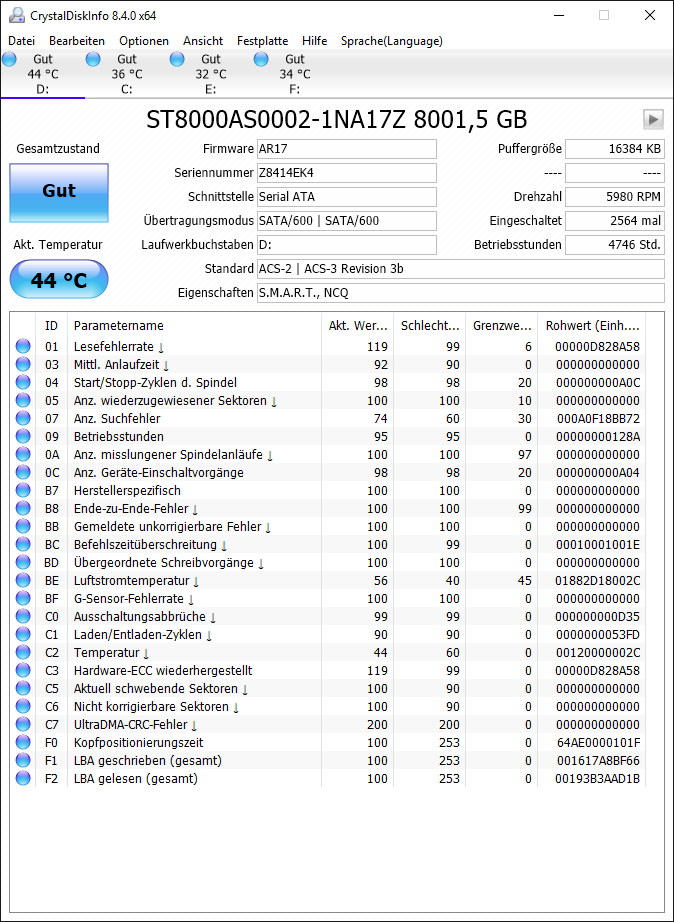Click the Standard ACS-2 field

(461, 269)
